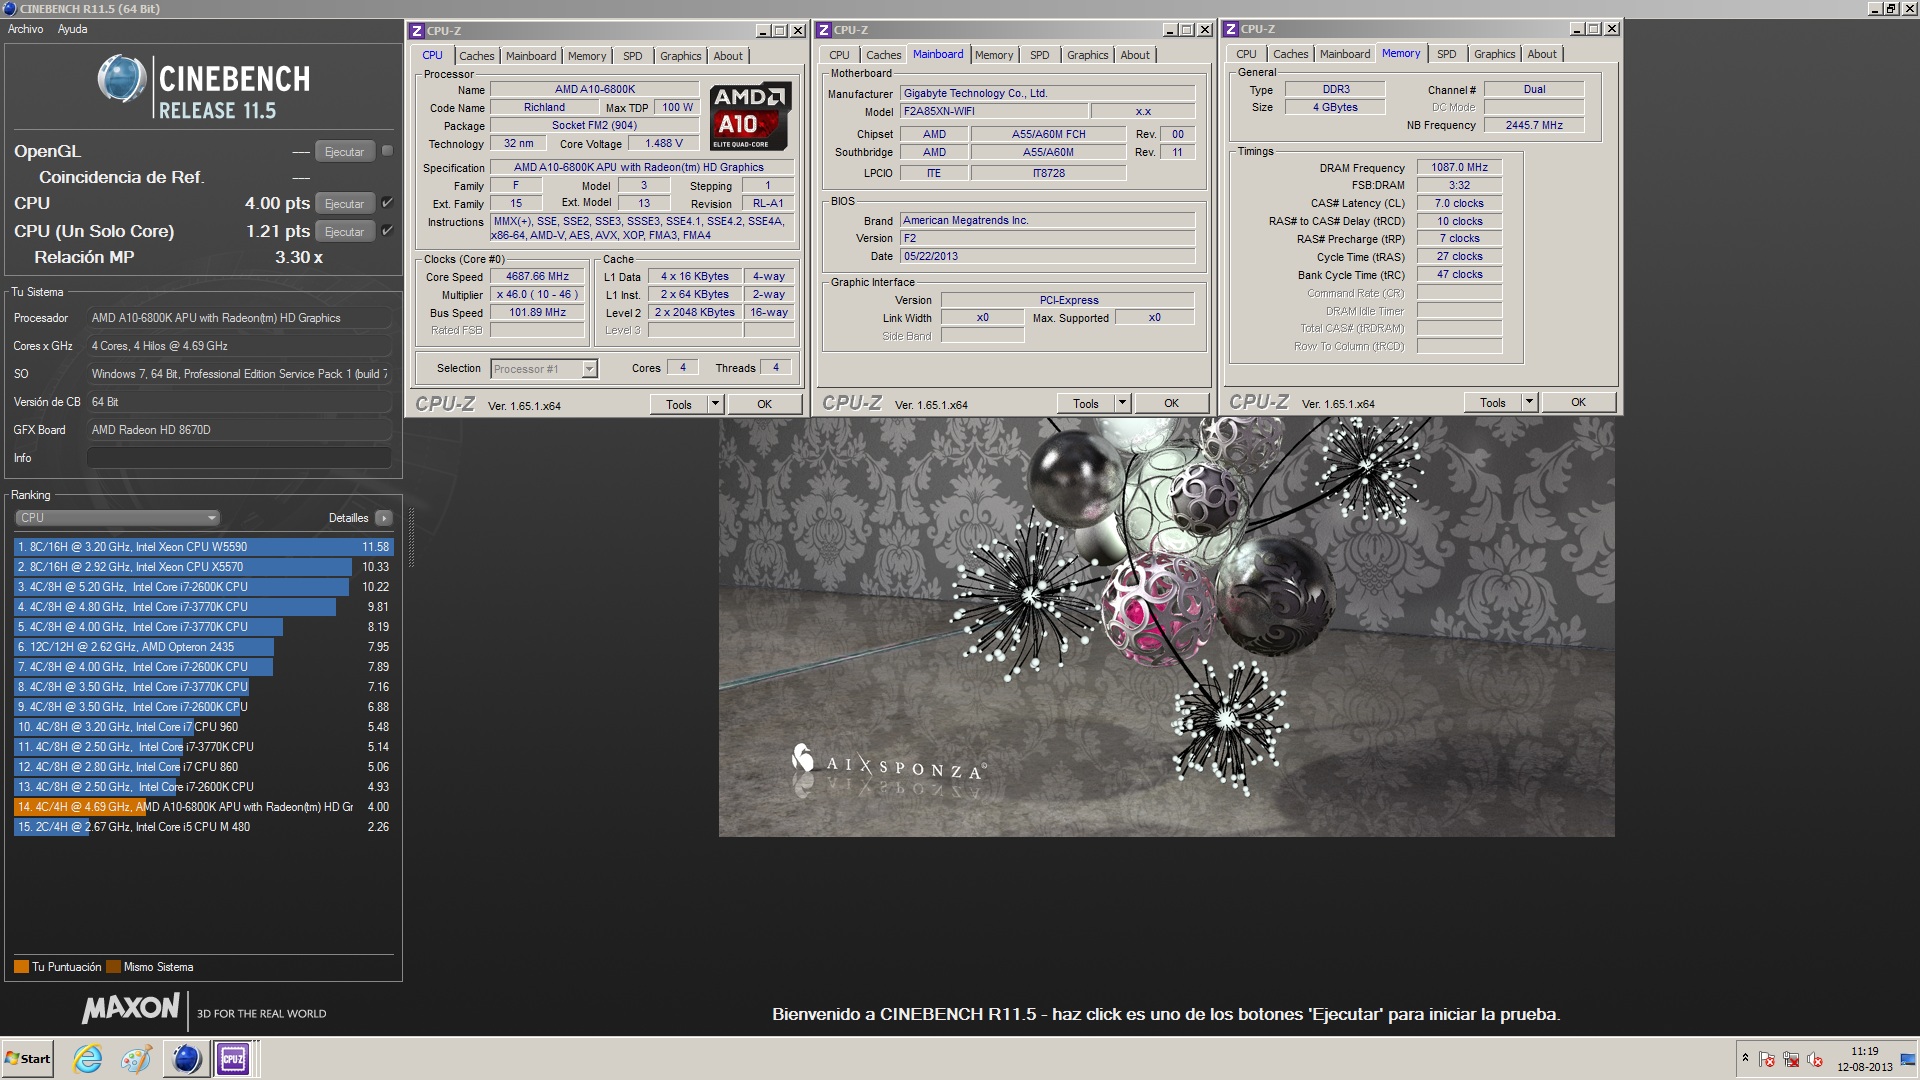The width and height of the screenshot is (1920, 1080).
Task: Click the BIOS date field 05/22/2013
Action: (x=1047, y=256)
